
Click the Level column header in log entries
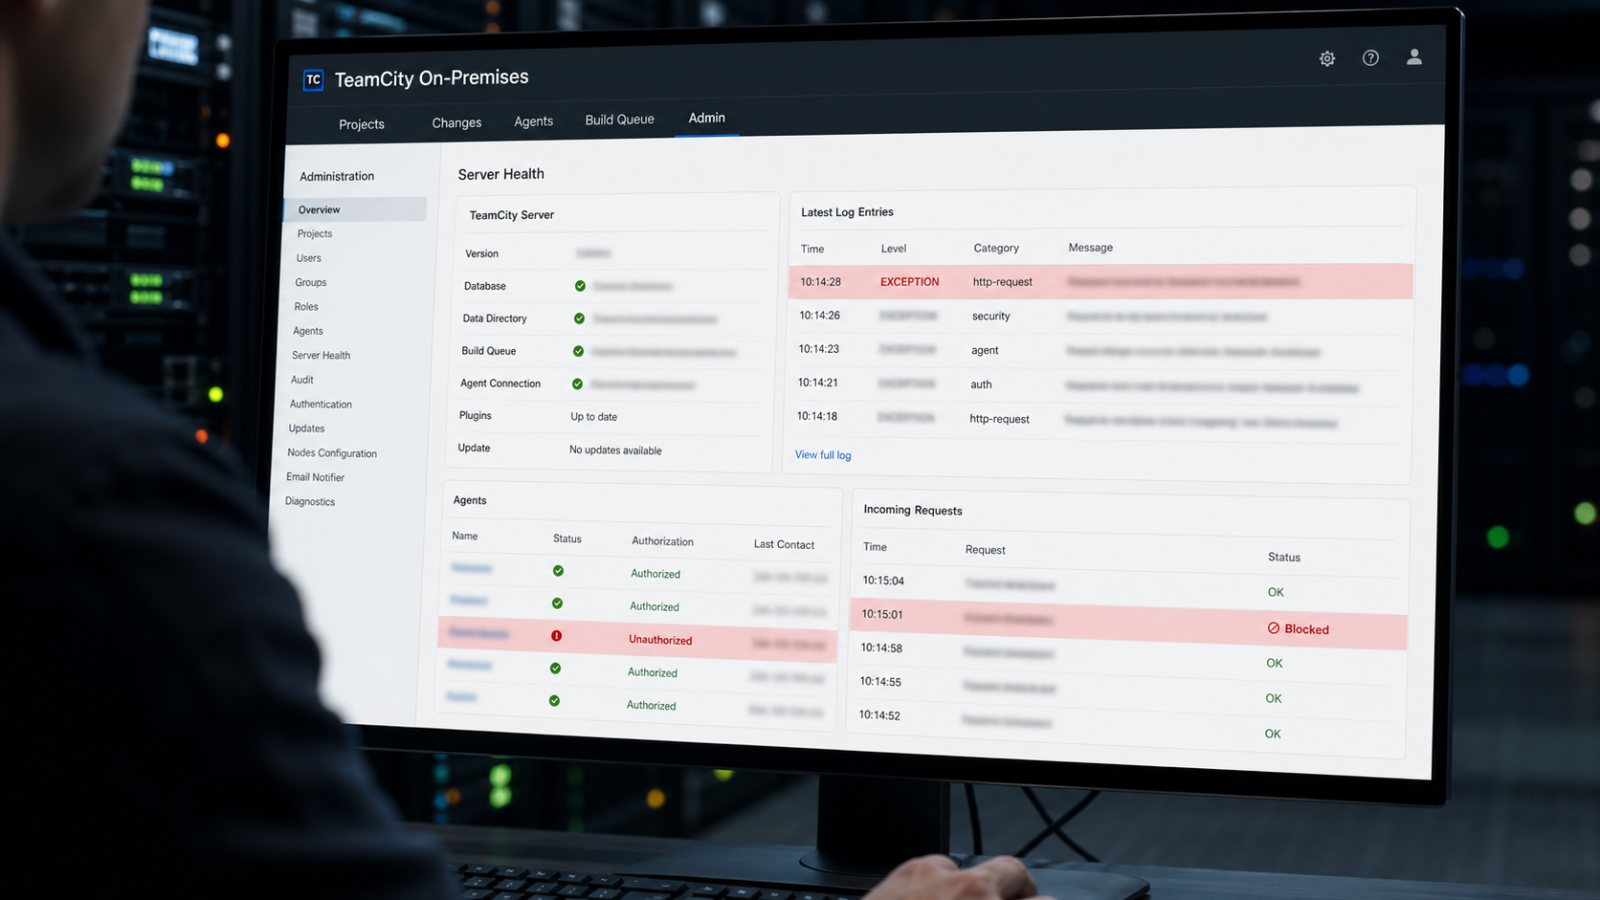(893, 249)
